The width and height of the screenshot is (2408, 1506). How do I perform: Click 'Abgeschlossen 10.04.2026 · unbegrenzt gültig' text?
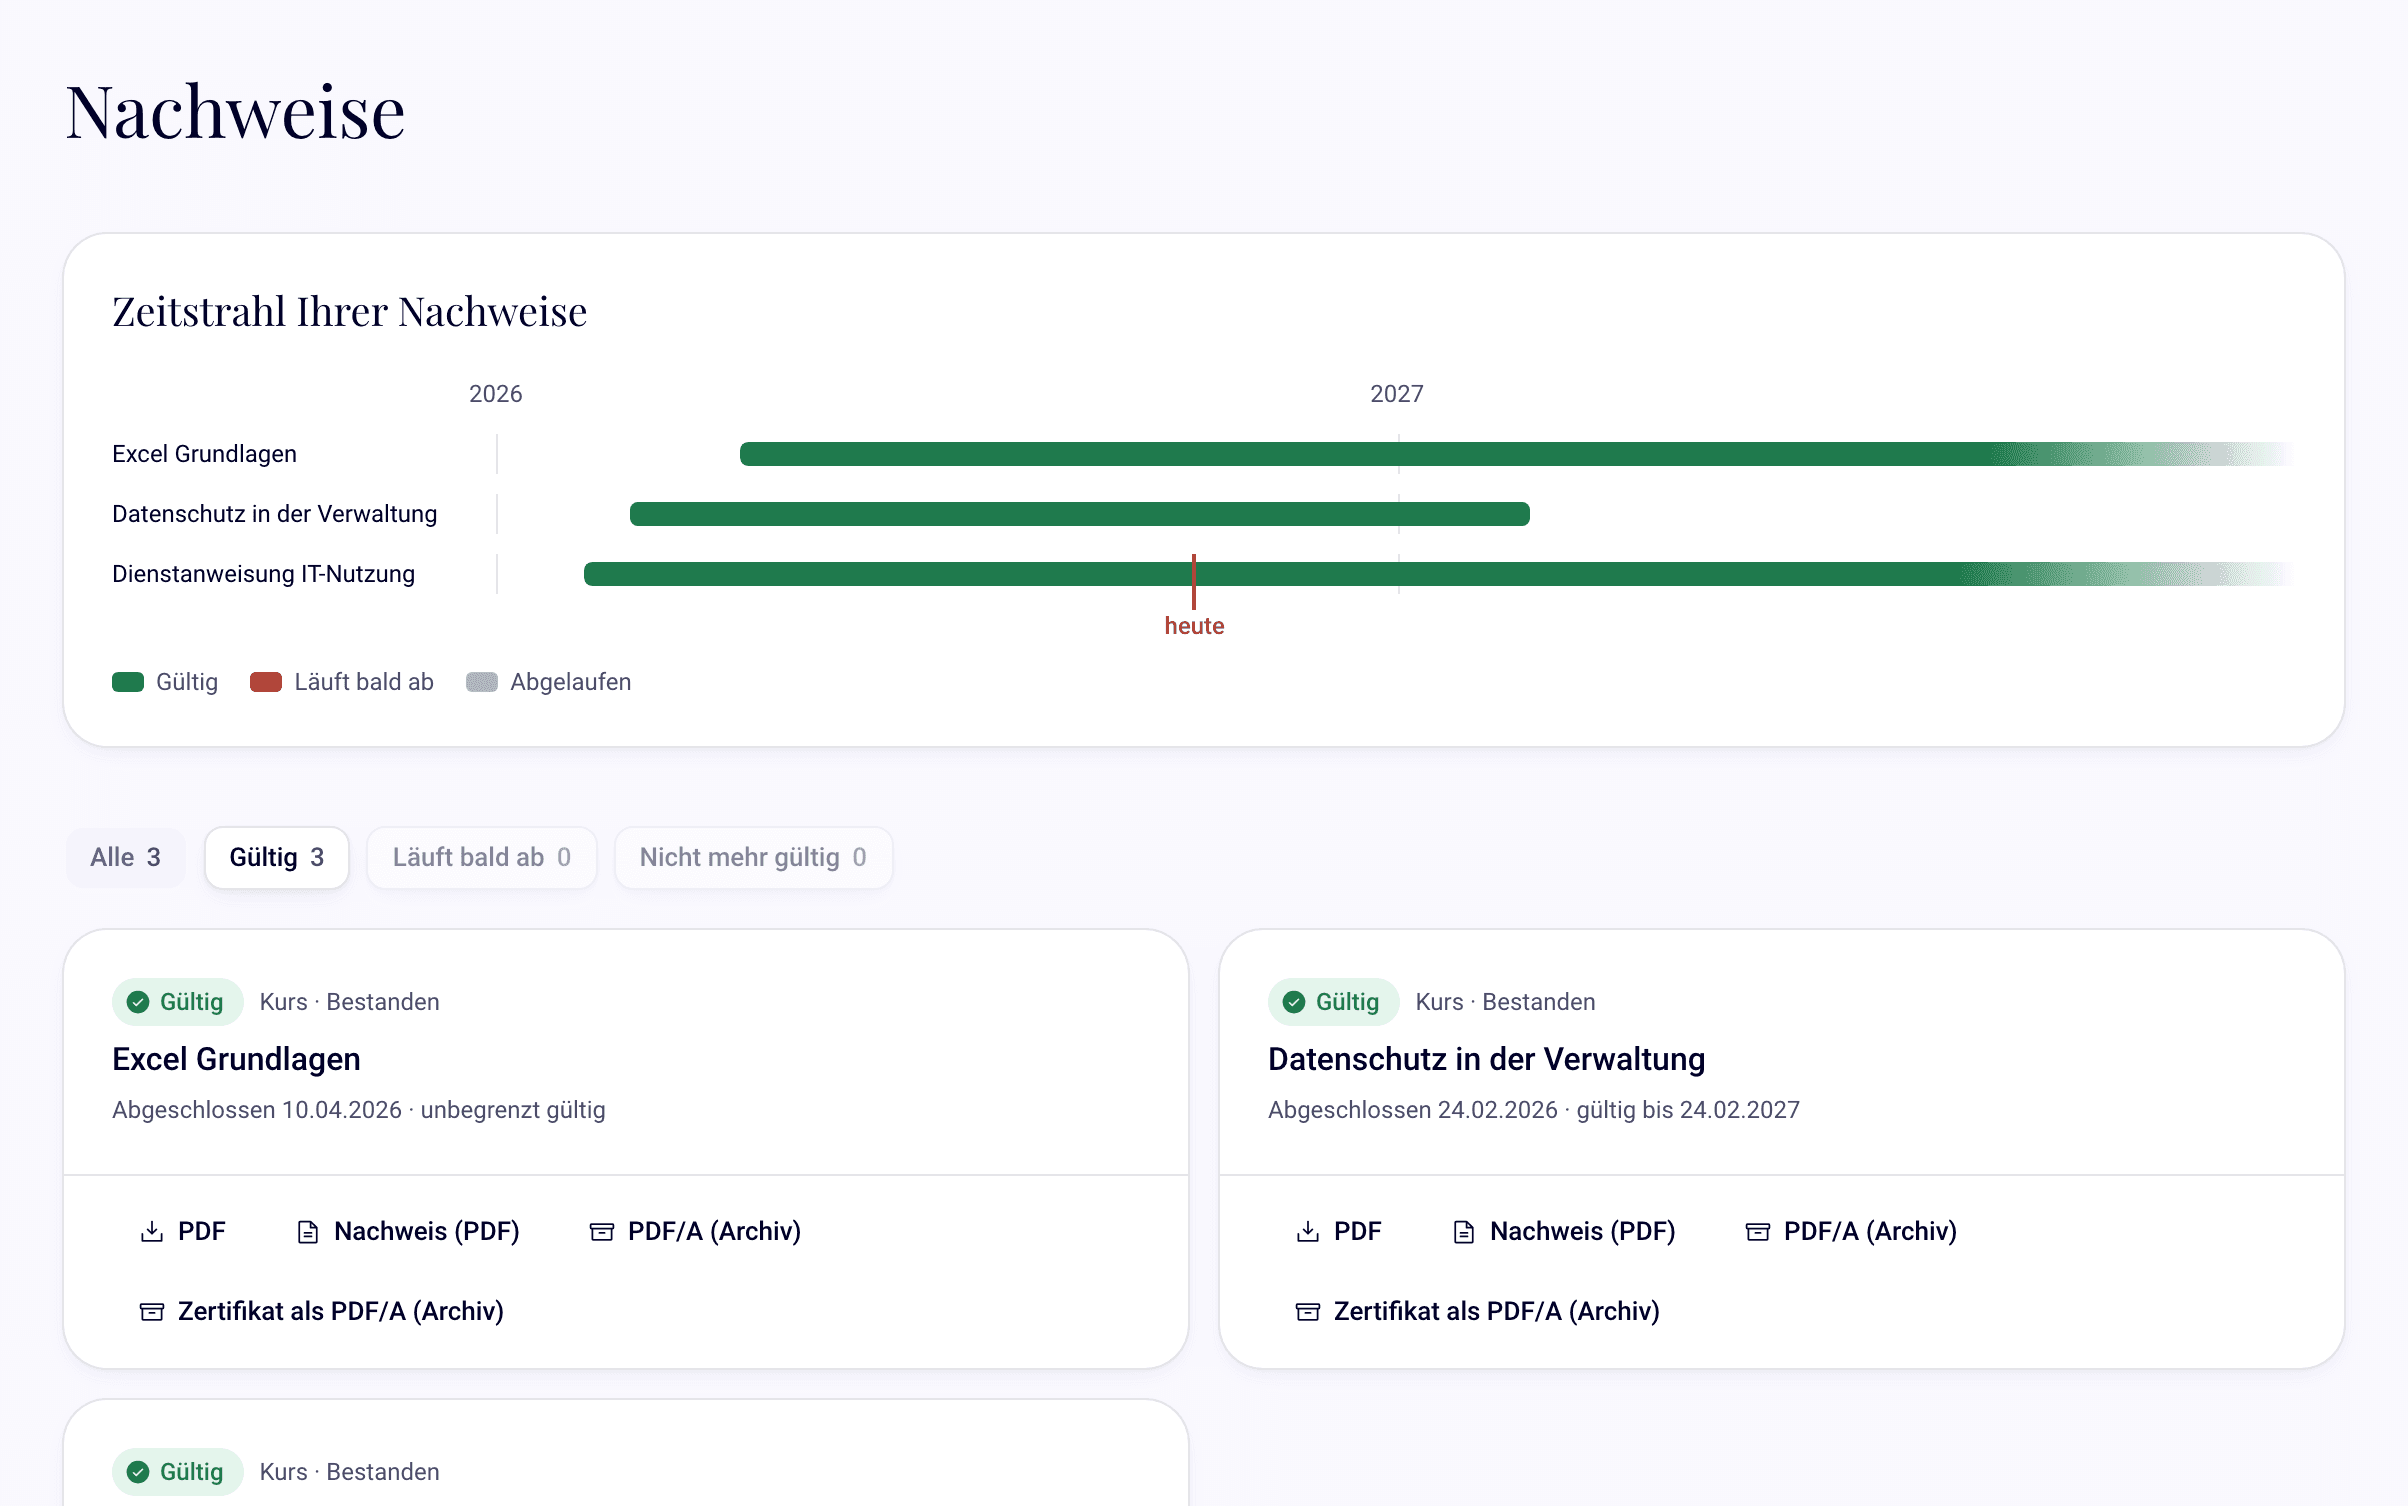pyautogui.click(x=359, y=1110)
